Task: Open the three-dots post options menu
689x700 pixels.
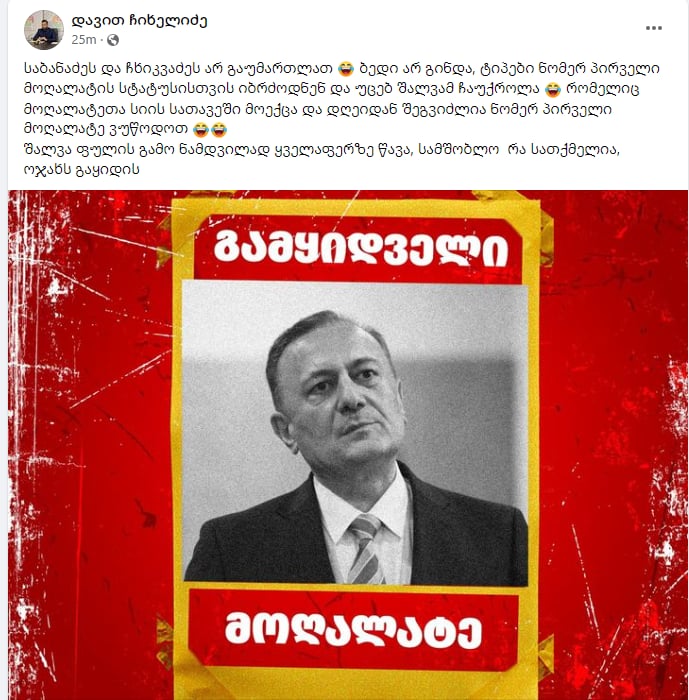Action: (x=654, y=28)
